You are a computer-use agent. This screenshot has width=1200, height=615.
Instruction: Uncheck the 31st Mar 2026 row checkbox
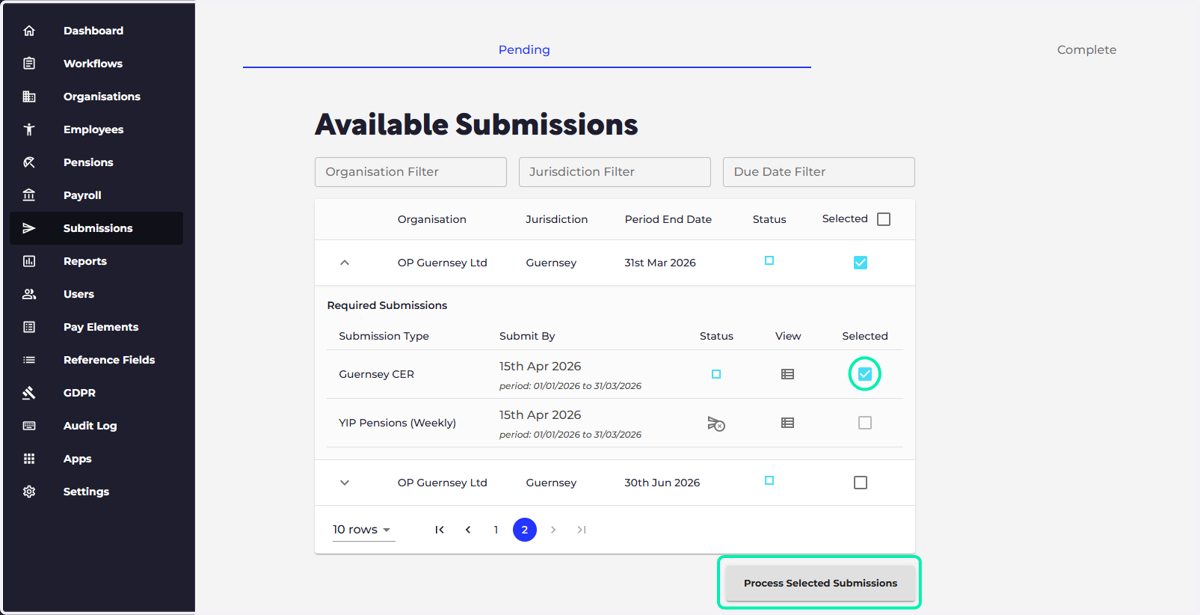tap(861, 262)
